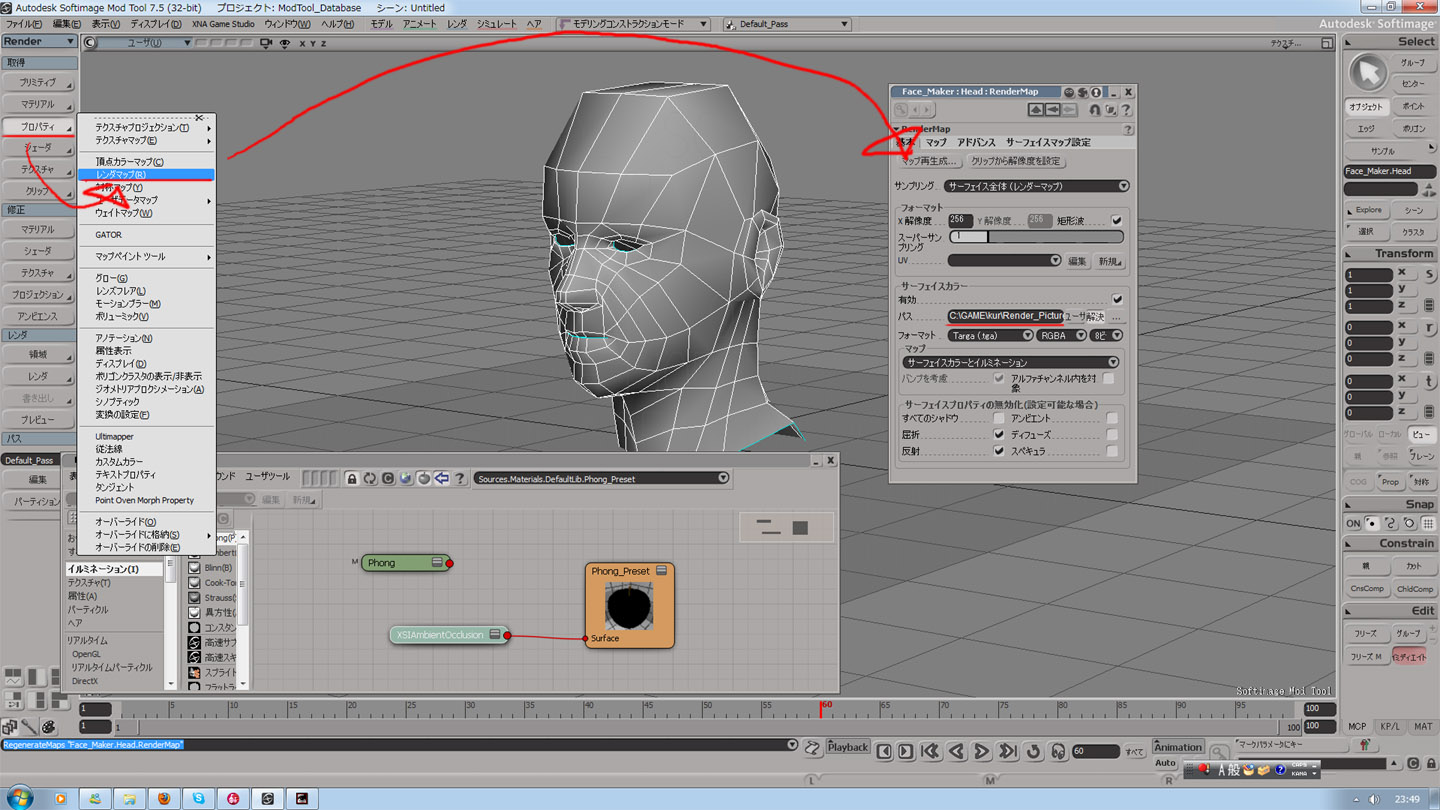Image resolution: width=1440 pixels, height=810 pixels.
Task: Click the refresh icon in Render Tree toolbar
Action: point(370,479)
